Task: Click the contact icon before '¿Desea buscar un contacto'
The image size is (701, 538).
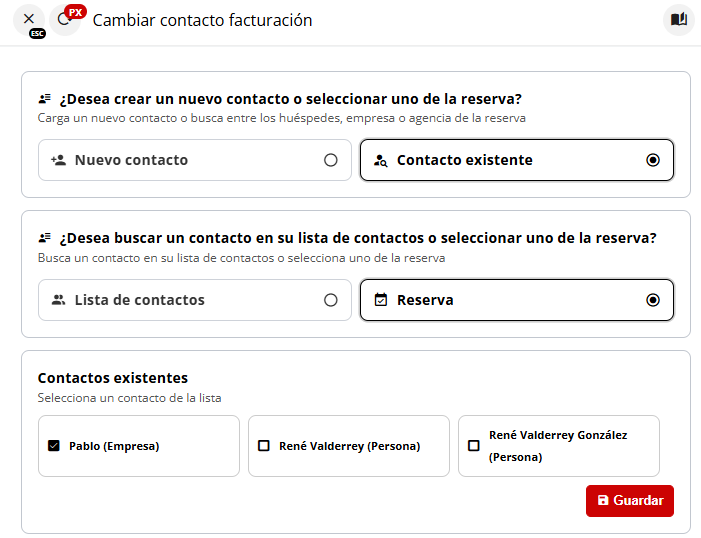Action: [x=44, y=239]
